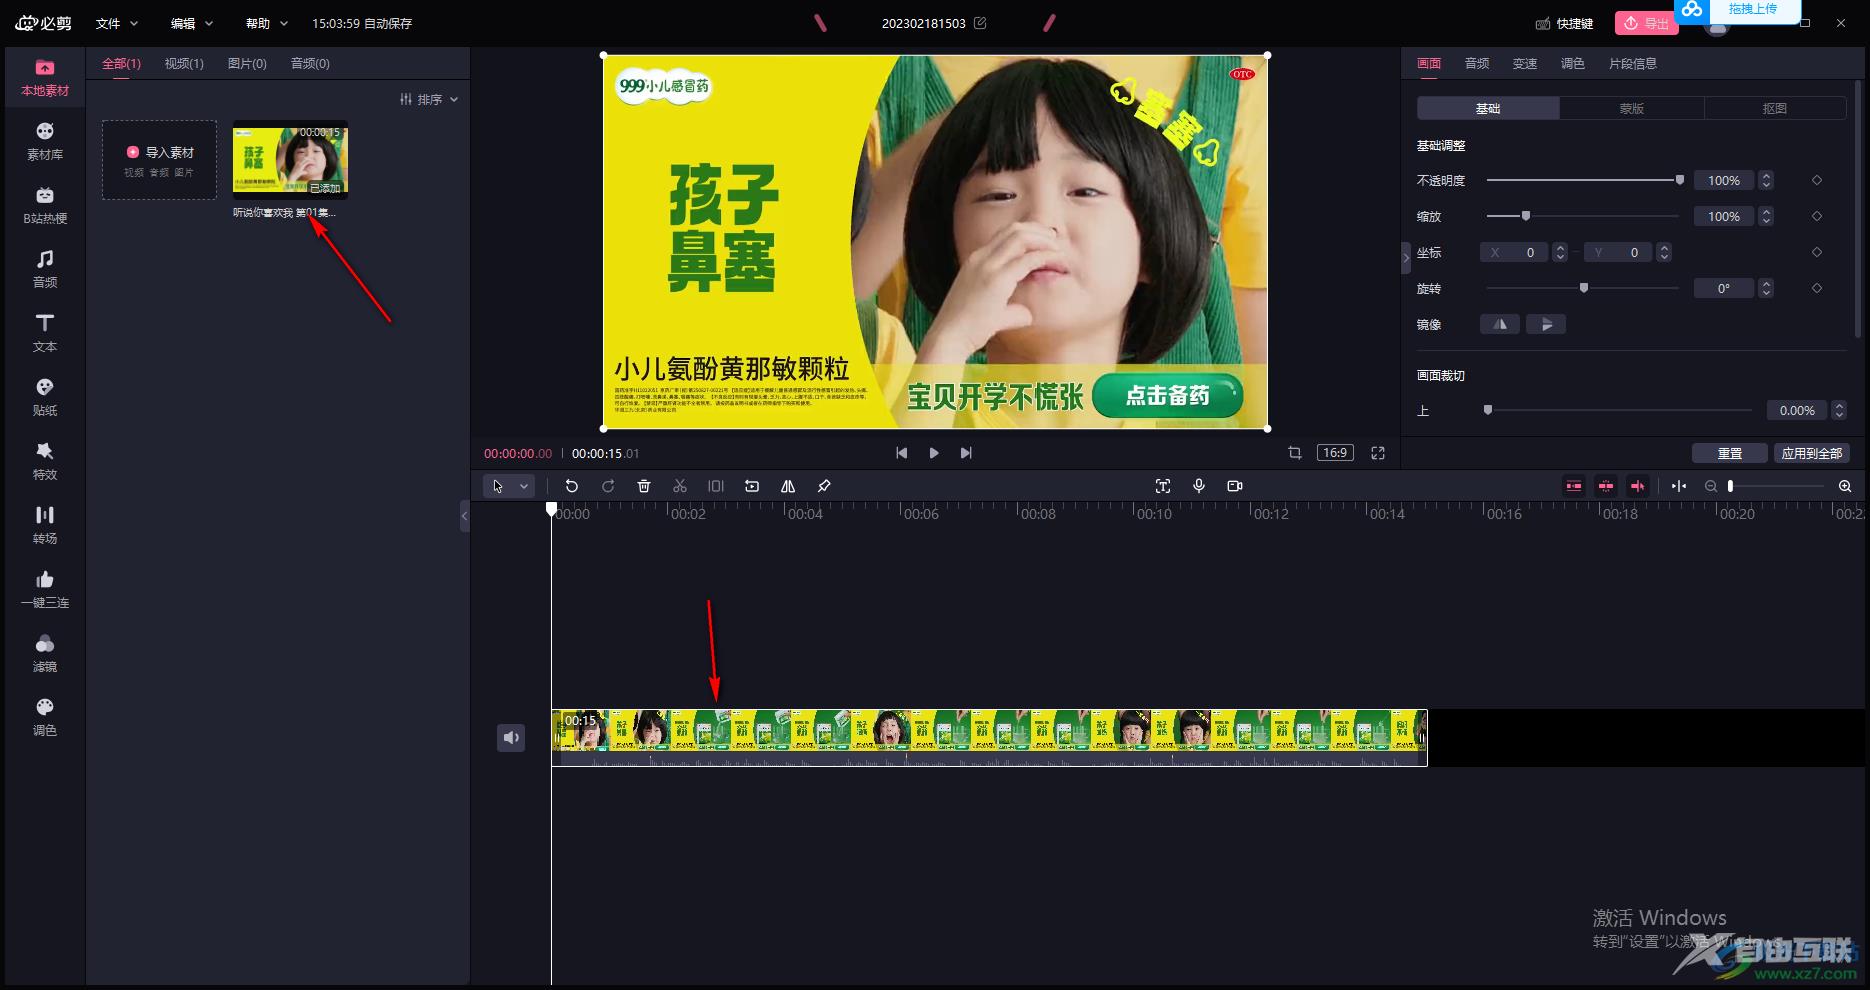Toggle scale keyframe diamond
Screen dimensions: 1870x990
coord(1817,216)
